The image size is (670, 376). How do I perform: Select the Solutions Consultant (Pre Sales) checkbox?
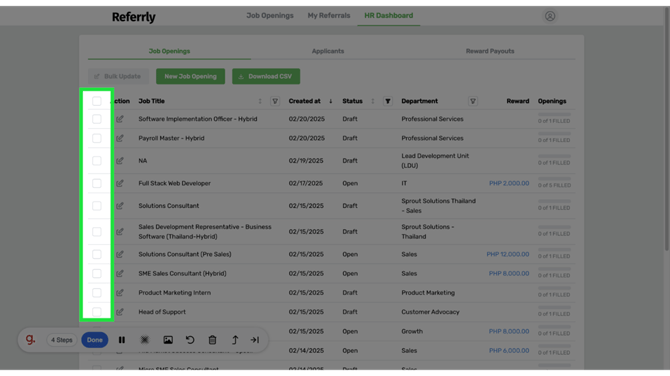coord(97,254)
